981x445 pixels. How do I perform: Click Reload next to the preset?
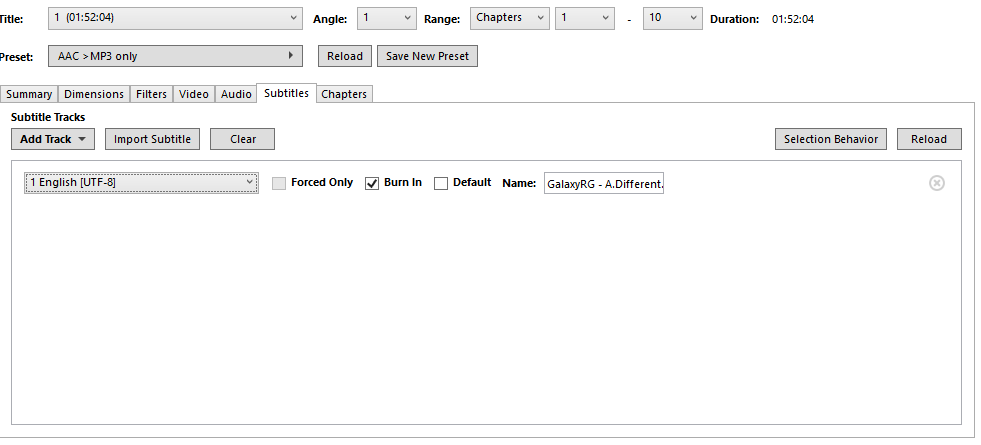tap(345, 56)
